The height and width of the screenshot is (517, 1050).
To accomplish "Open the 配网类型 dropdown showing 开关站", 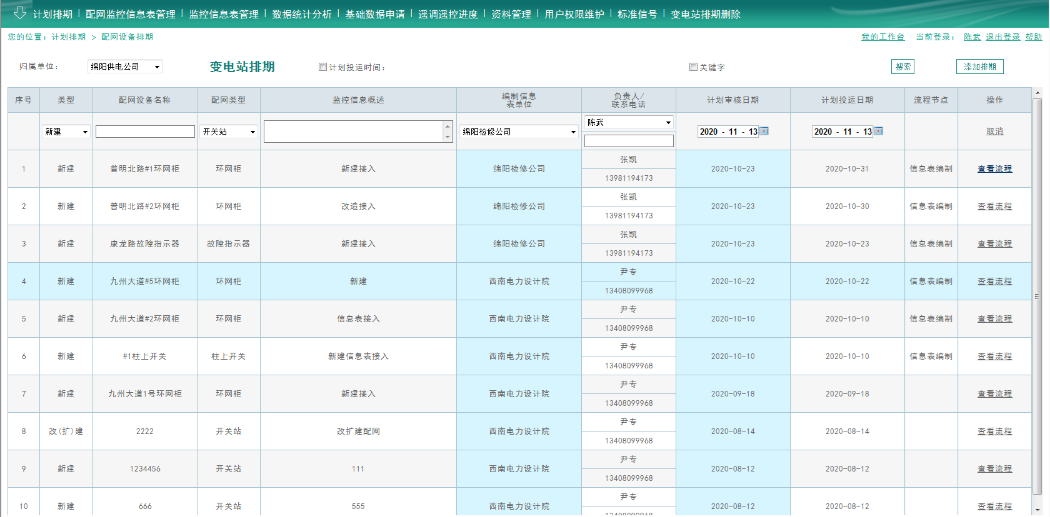I will [x=228, y=132].
